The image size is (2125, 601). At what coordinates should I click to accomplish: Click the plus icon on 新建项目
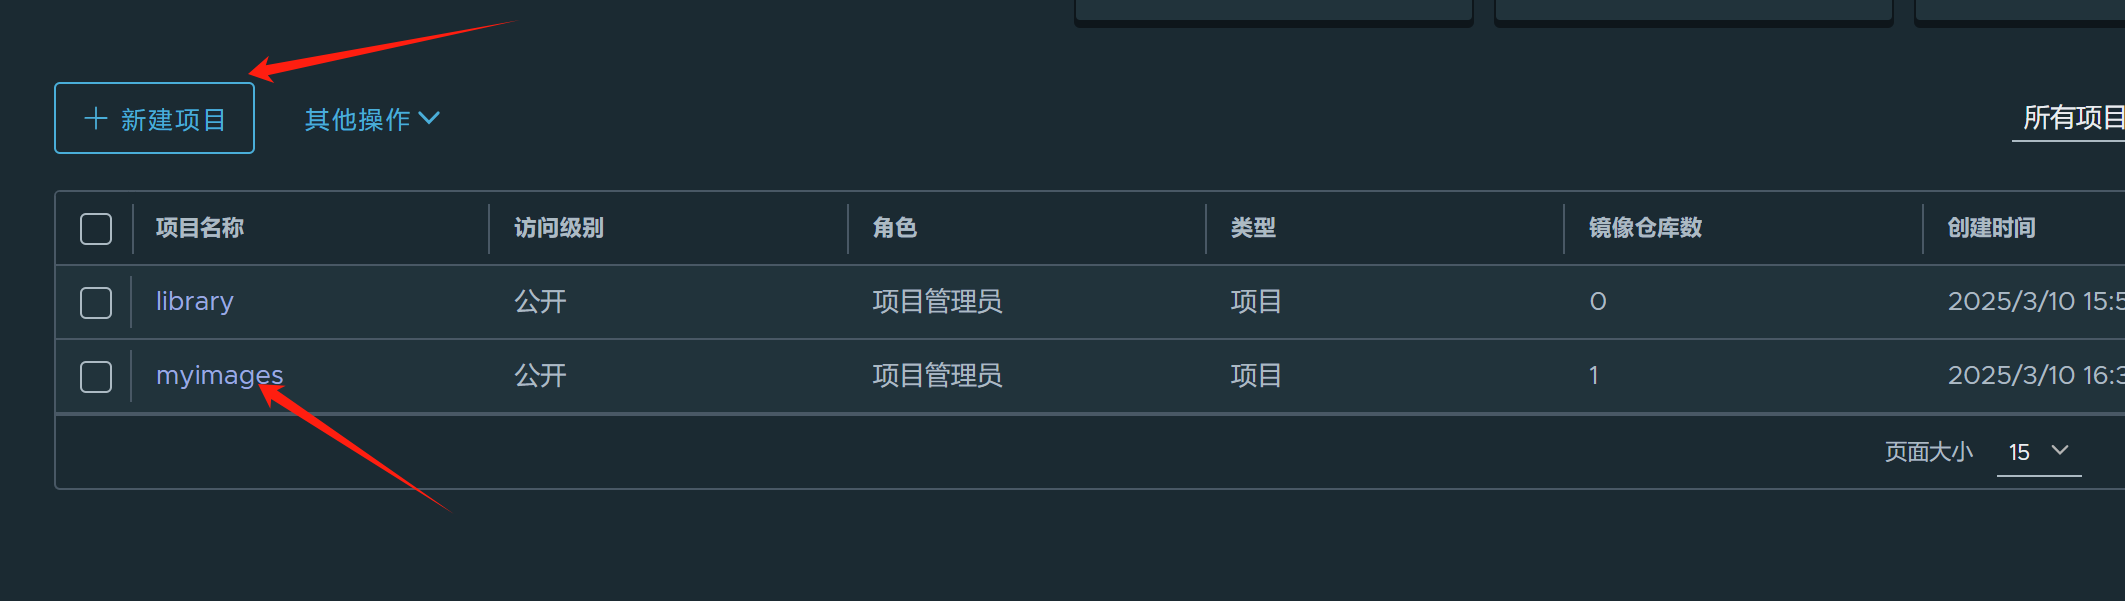click(96, 119)
